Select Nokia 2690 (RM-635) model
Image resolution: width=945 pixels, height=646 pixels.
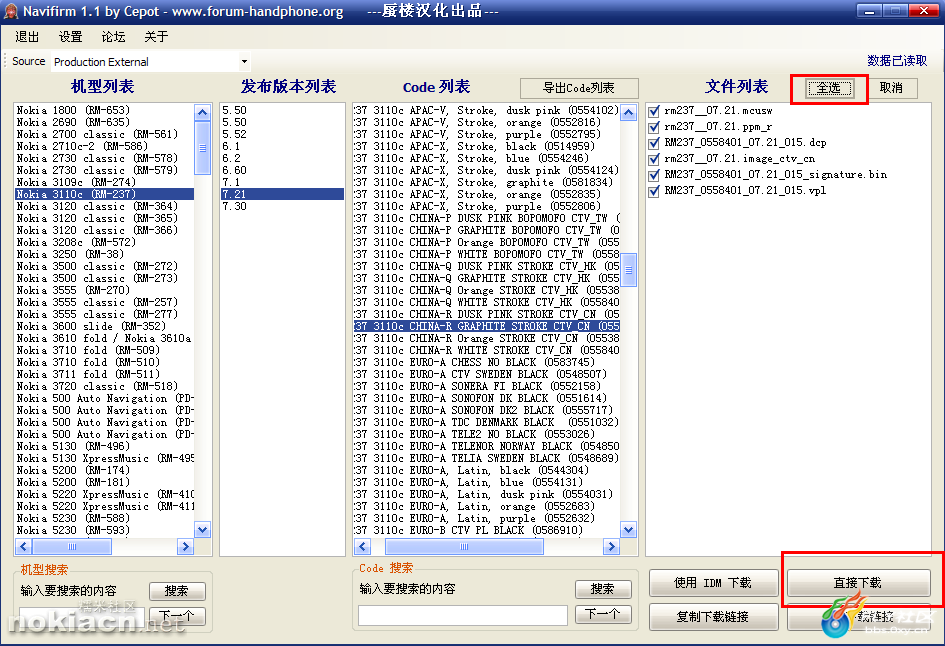click(x=104, y=122)
